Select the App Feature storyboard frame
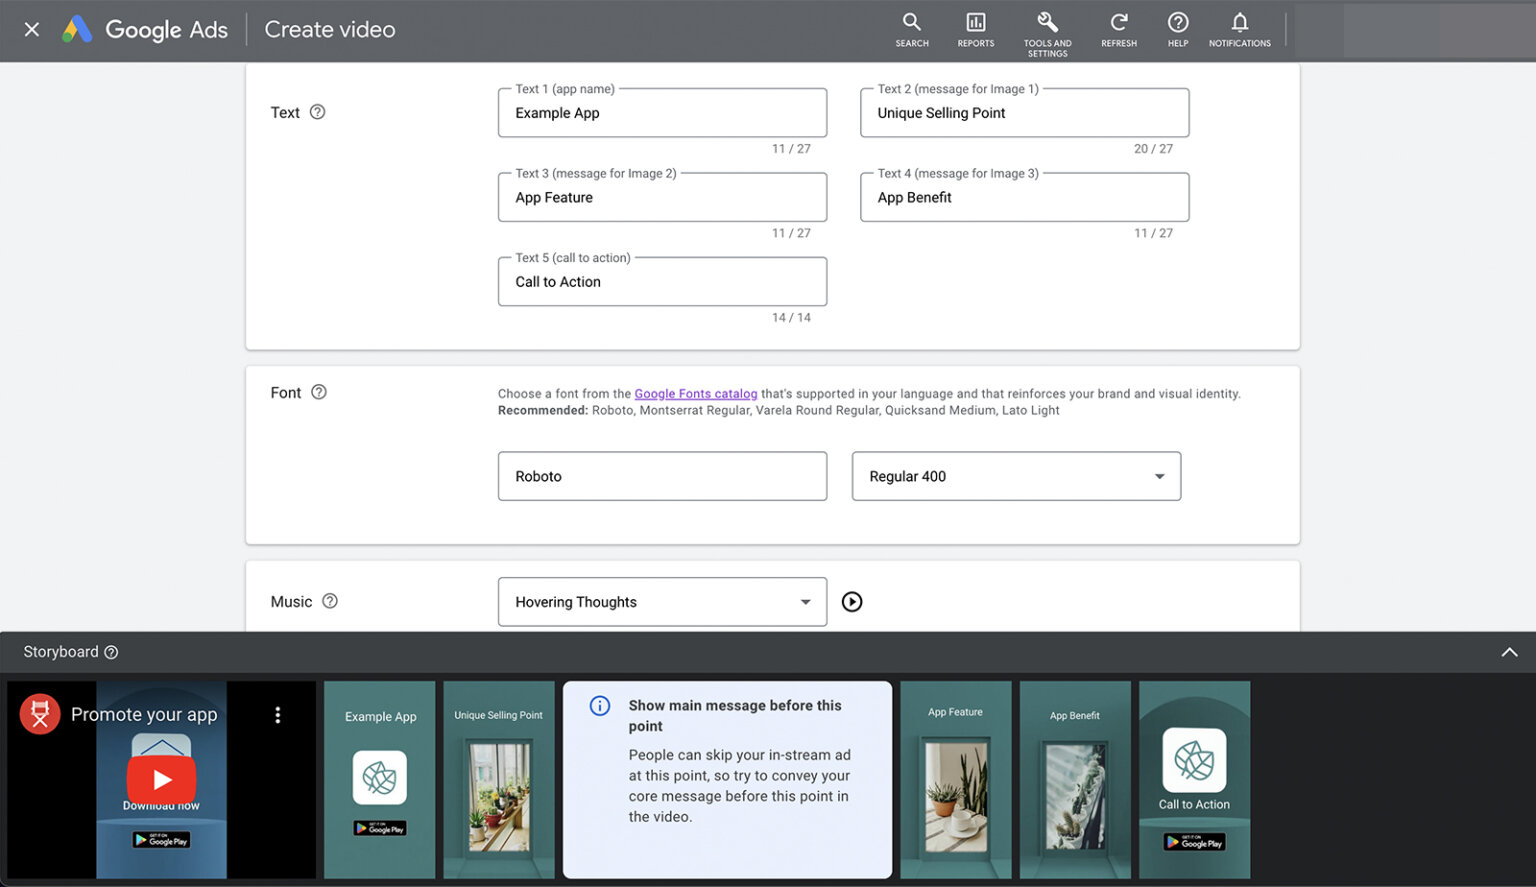 pyautogui.click(x=955, y=780)
